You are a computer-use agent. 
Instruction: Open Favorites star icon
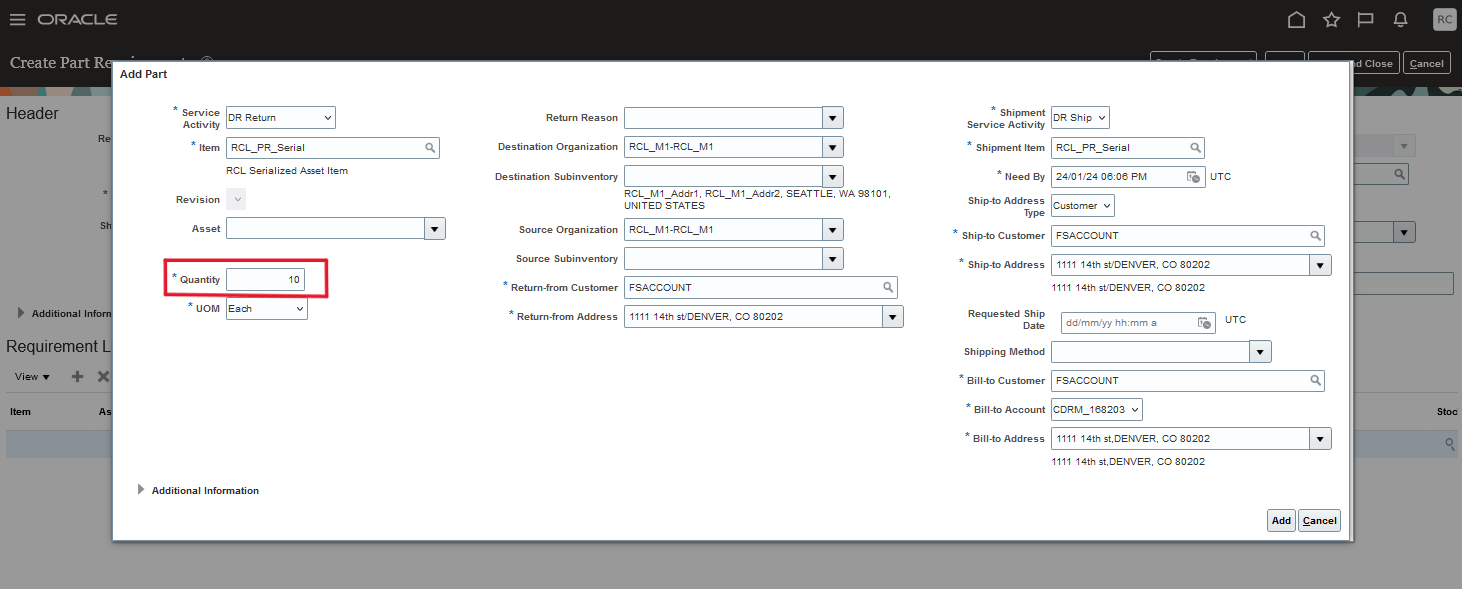1331,19
